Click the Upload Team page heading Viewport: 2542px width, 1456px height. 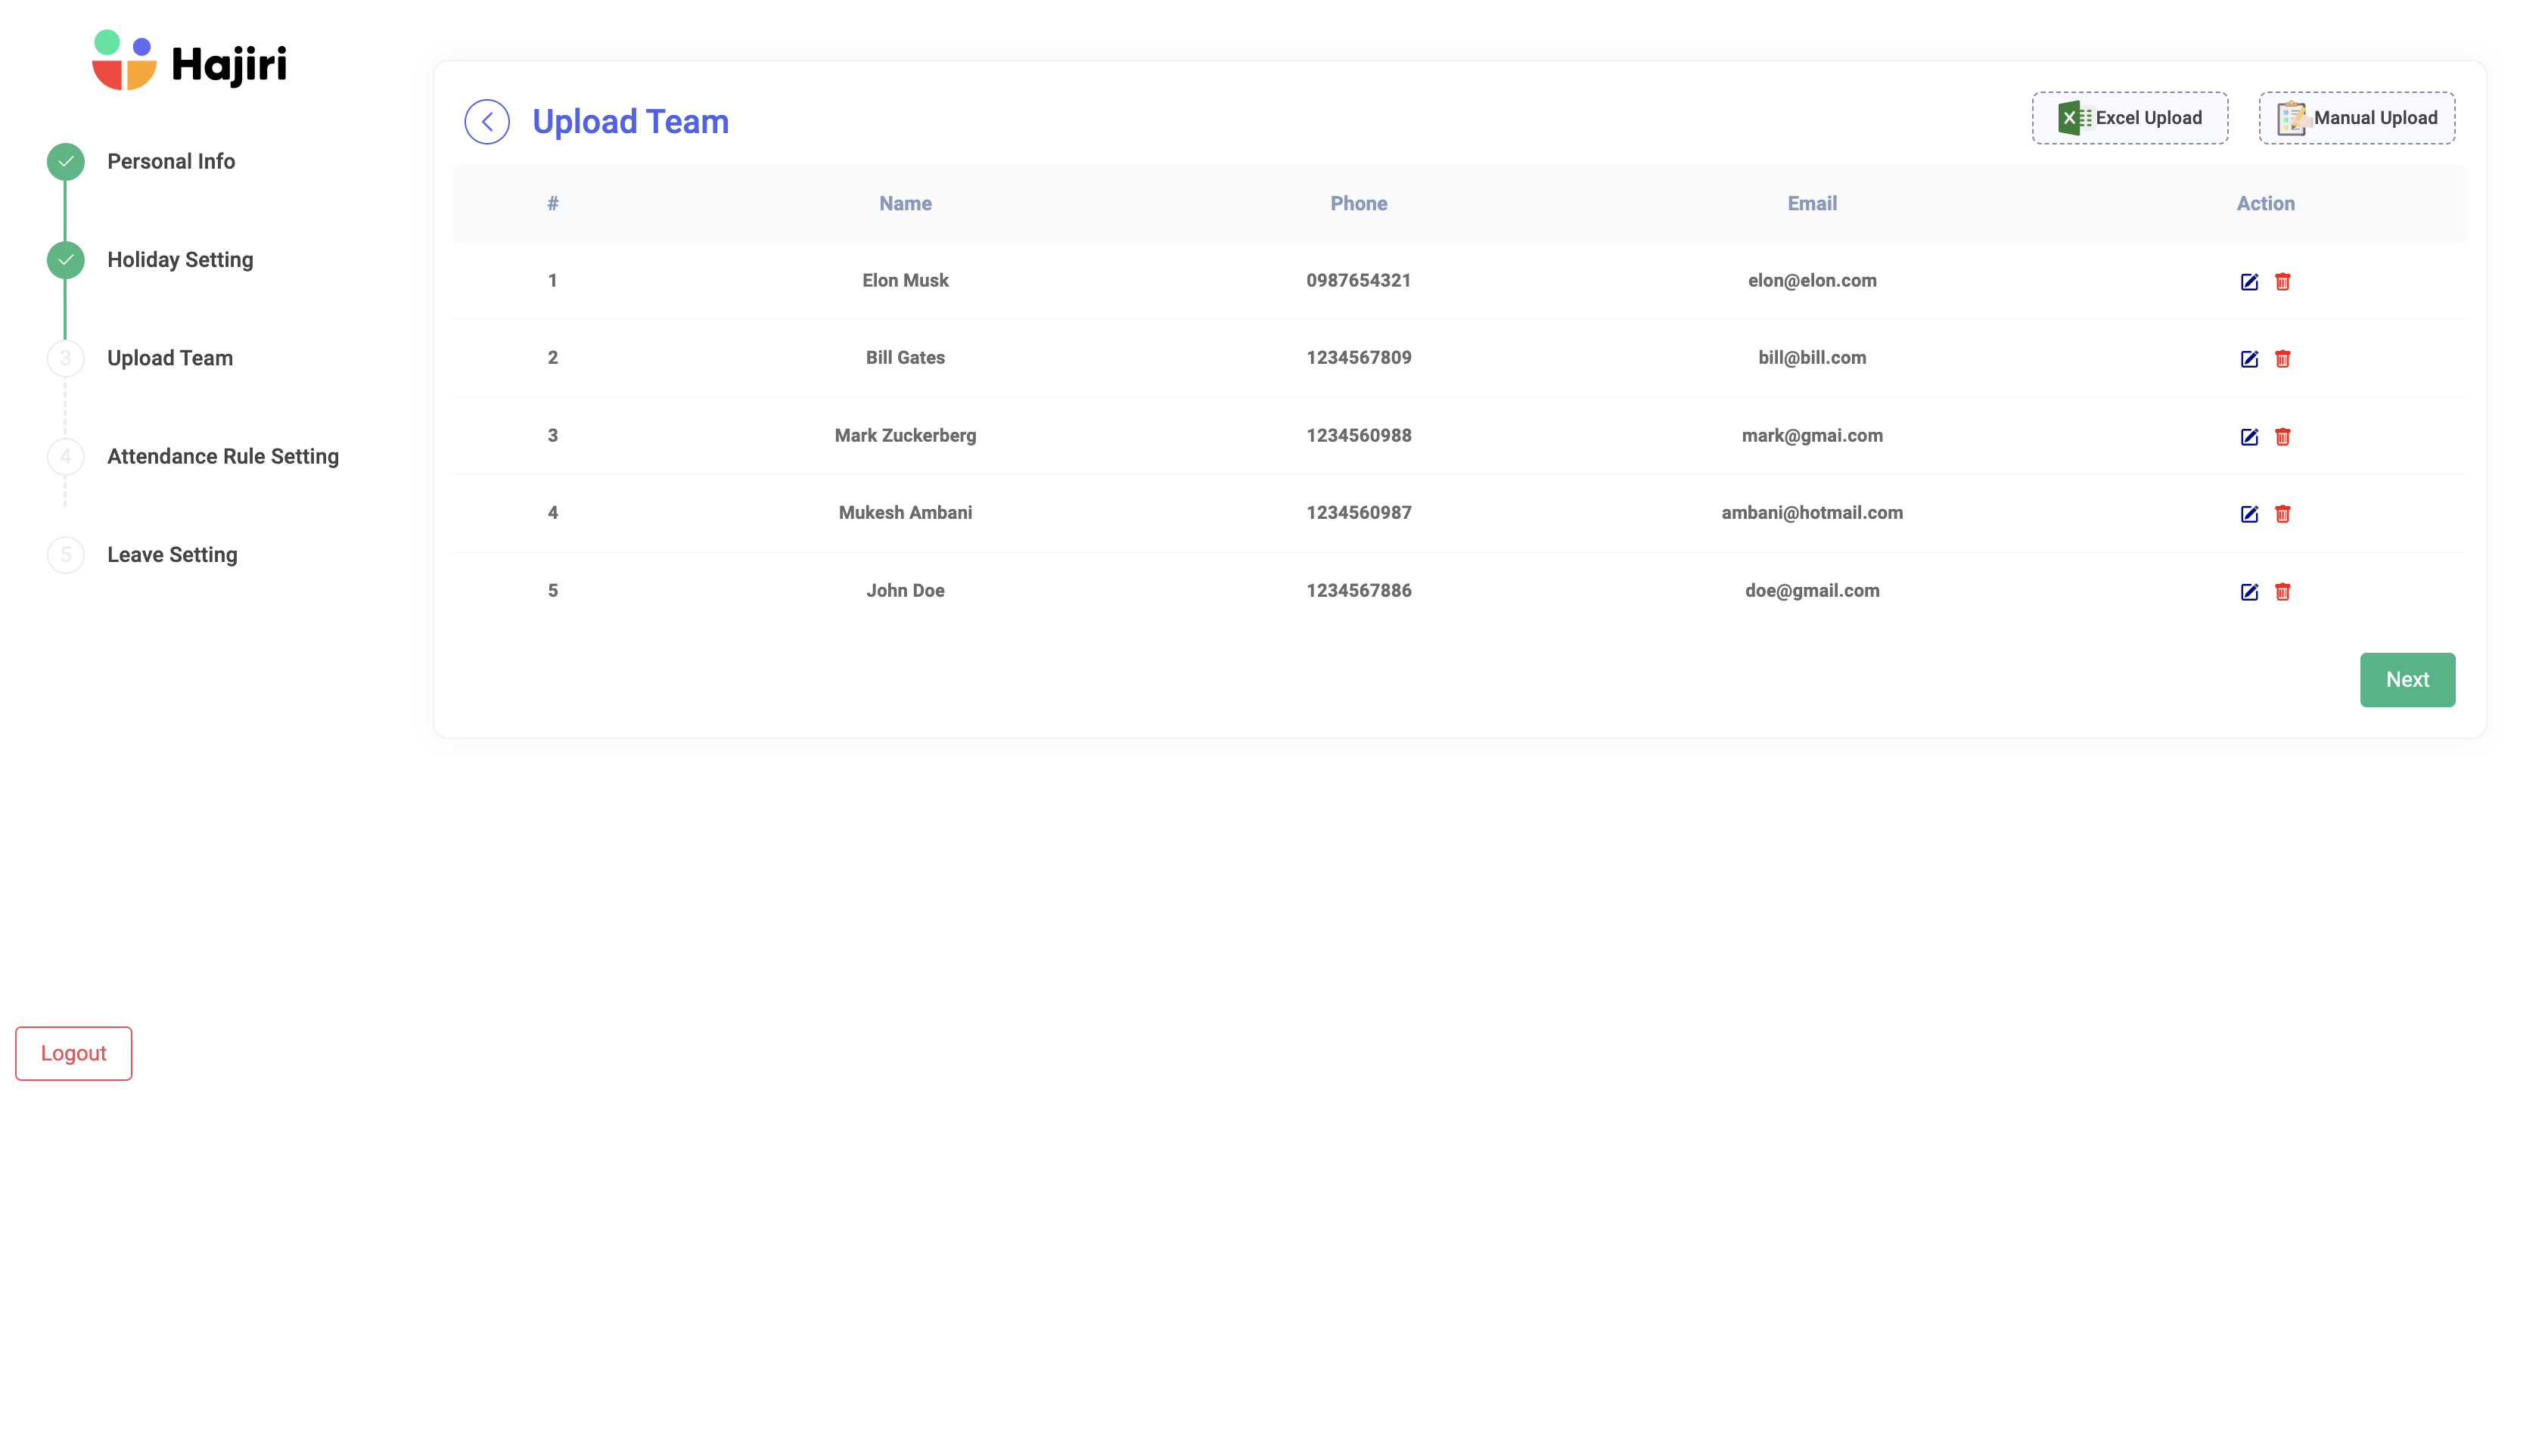[630, 122]
